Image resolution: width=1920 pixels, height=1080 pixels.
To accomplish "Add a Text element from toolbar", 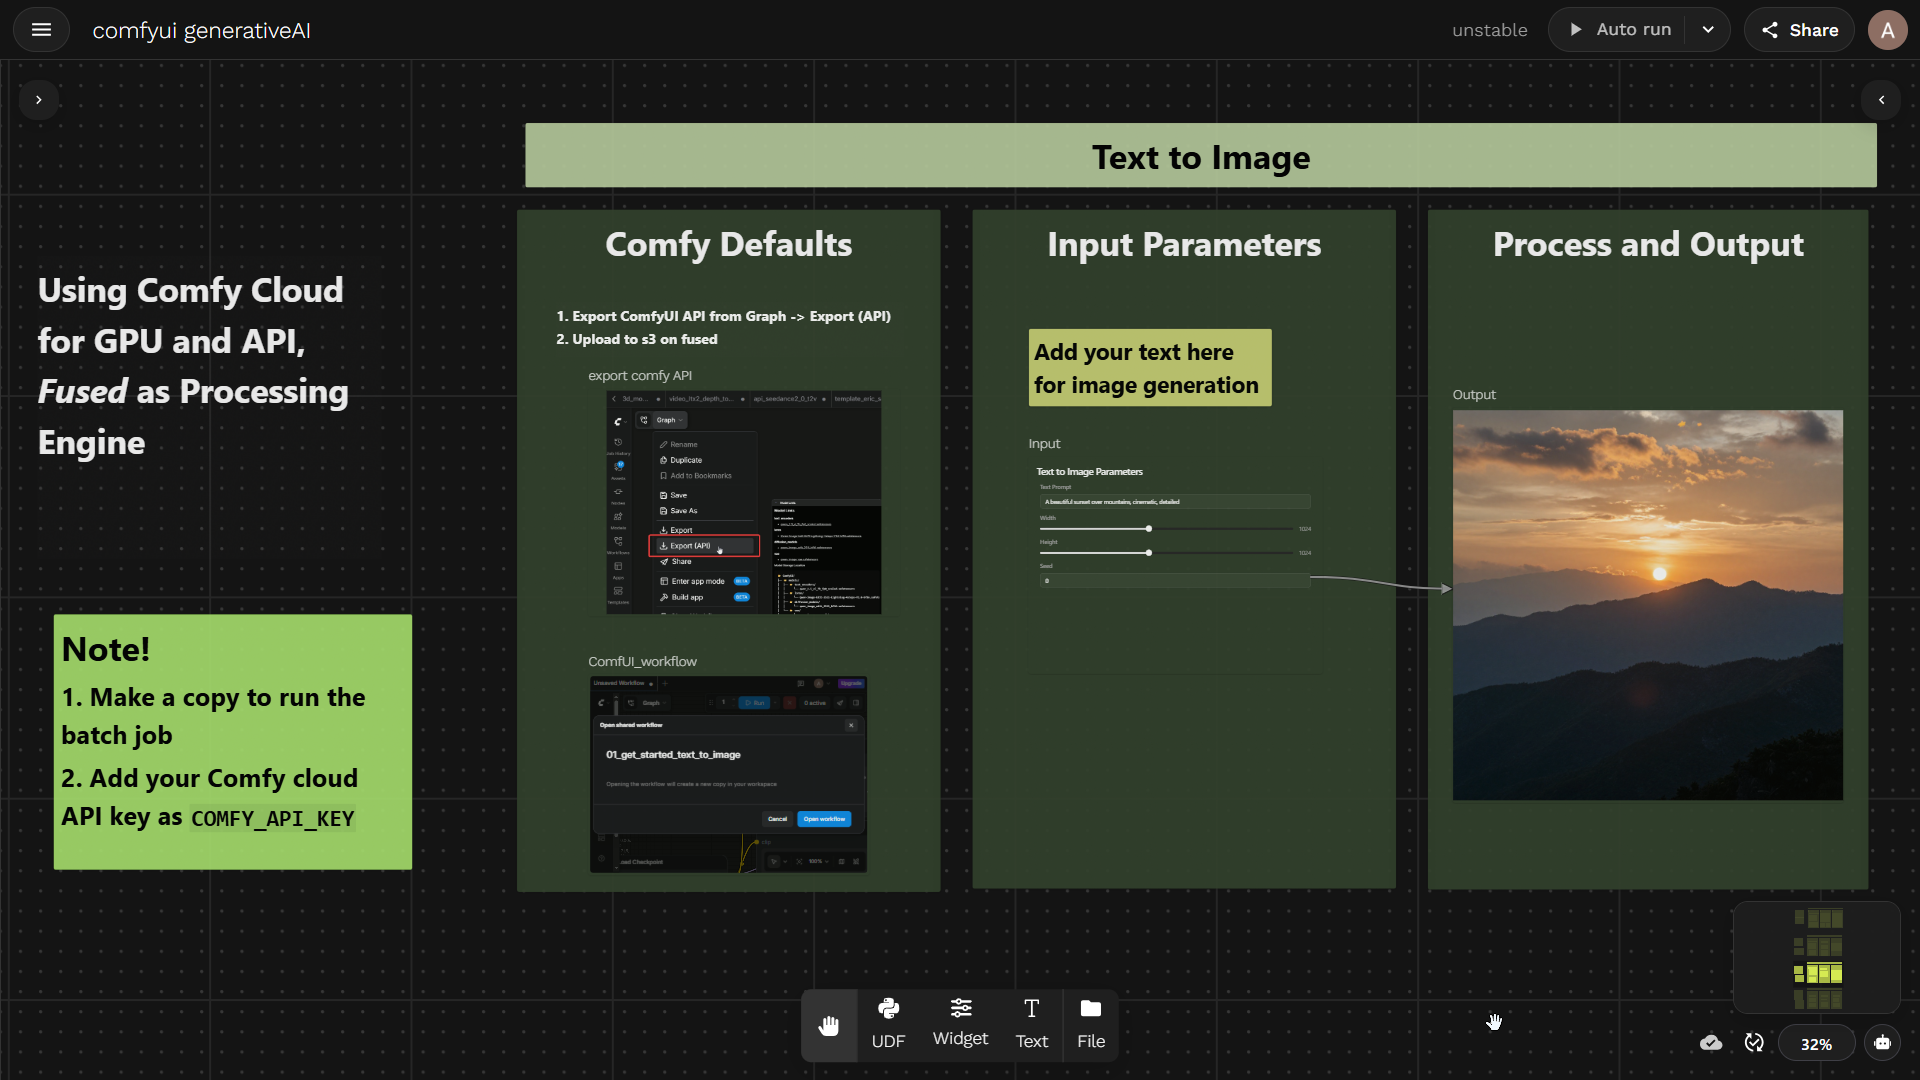I will (1031, 1025).
